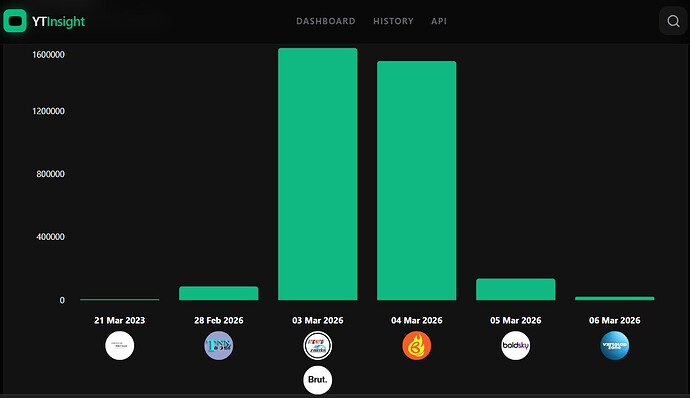Click the 03 Mar 2026 bar

(x=318, y=174)
